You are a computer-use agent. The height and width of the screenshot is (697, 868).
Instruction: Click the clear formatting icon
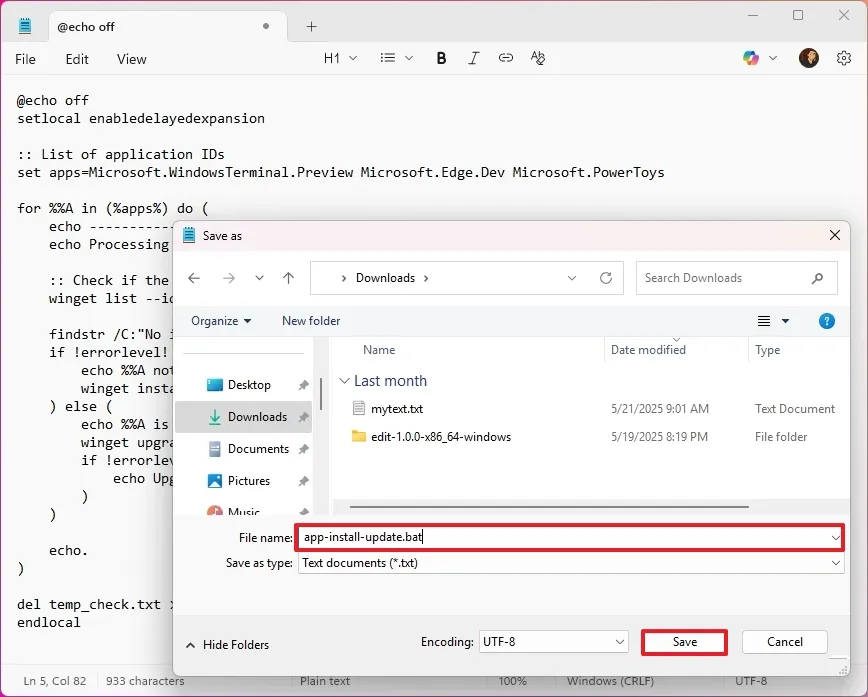(x=538, y=59)
